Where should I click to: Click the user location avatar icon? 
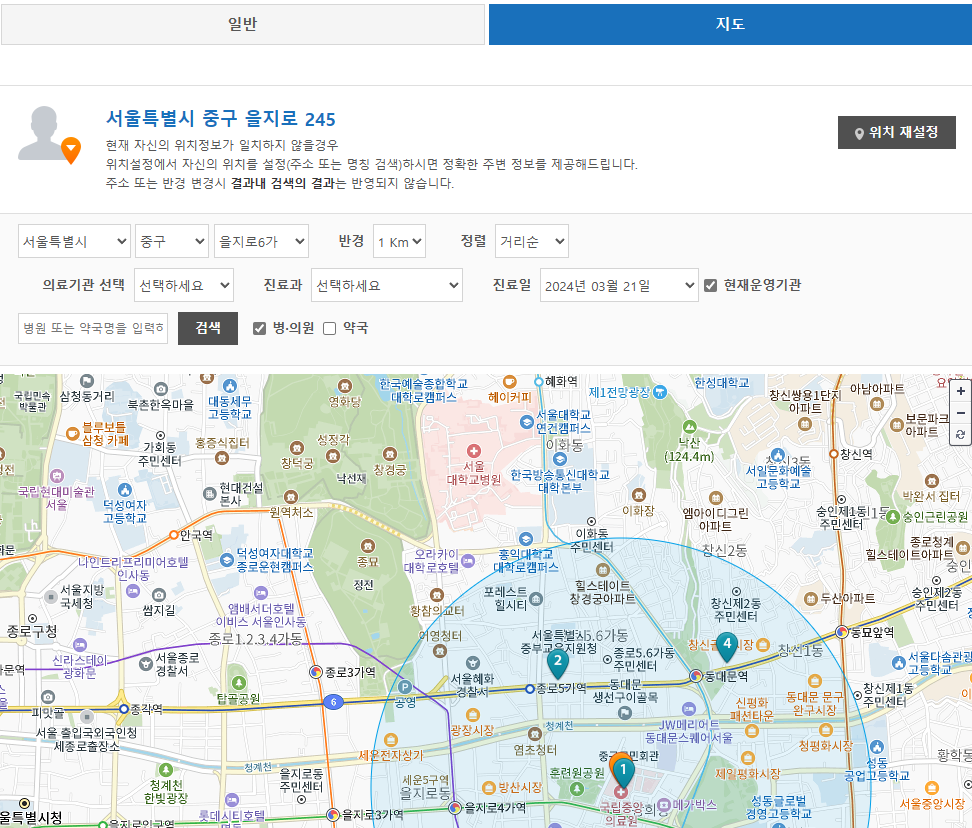click(48, 134)
